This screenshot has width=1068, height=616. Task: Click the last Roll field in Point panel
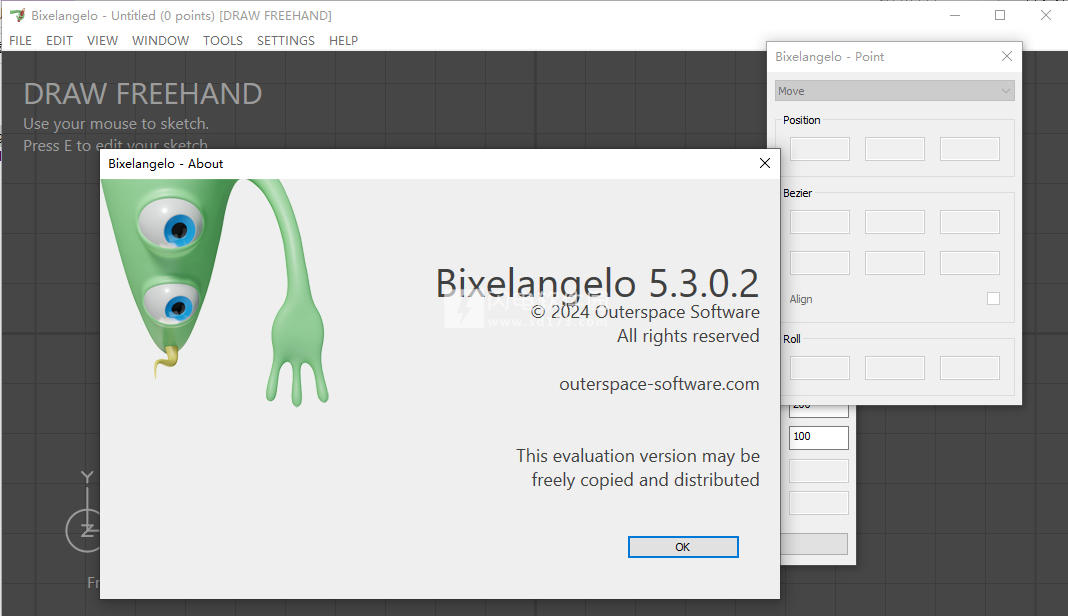point(969,368)
